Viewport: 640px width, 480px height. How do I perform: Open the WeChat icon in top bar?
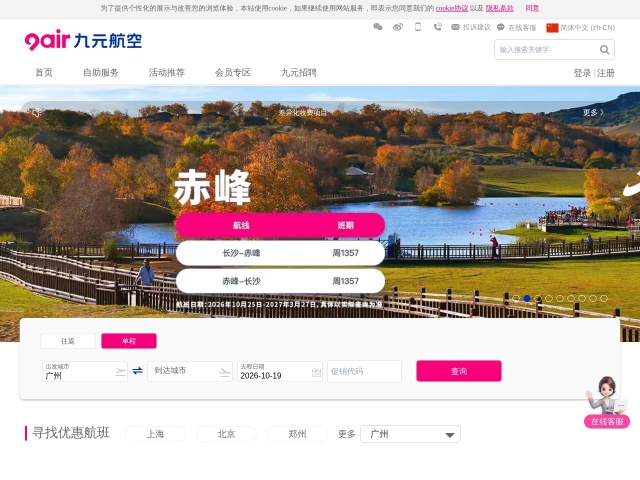[378, 27]
